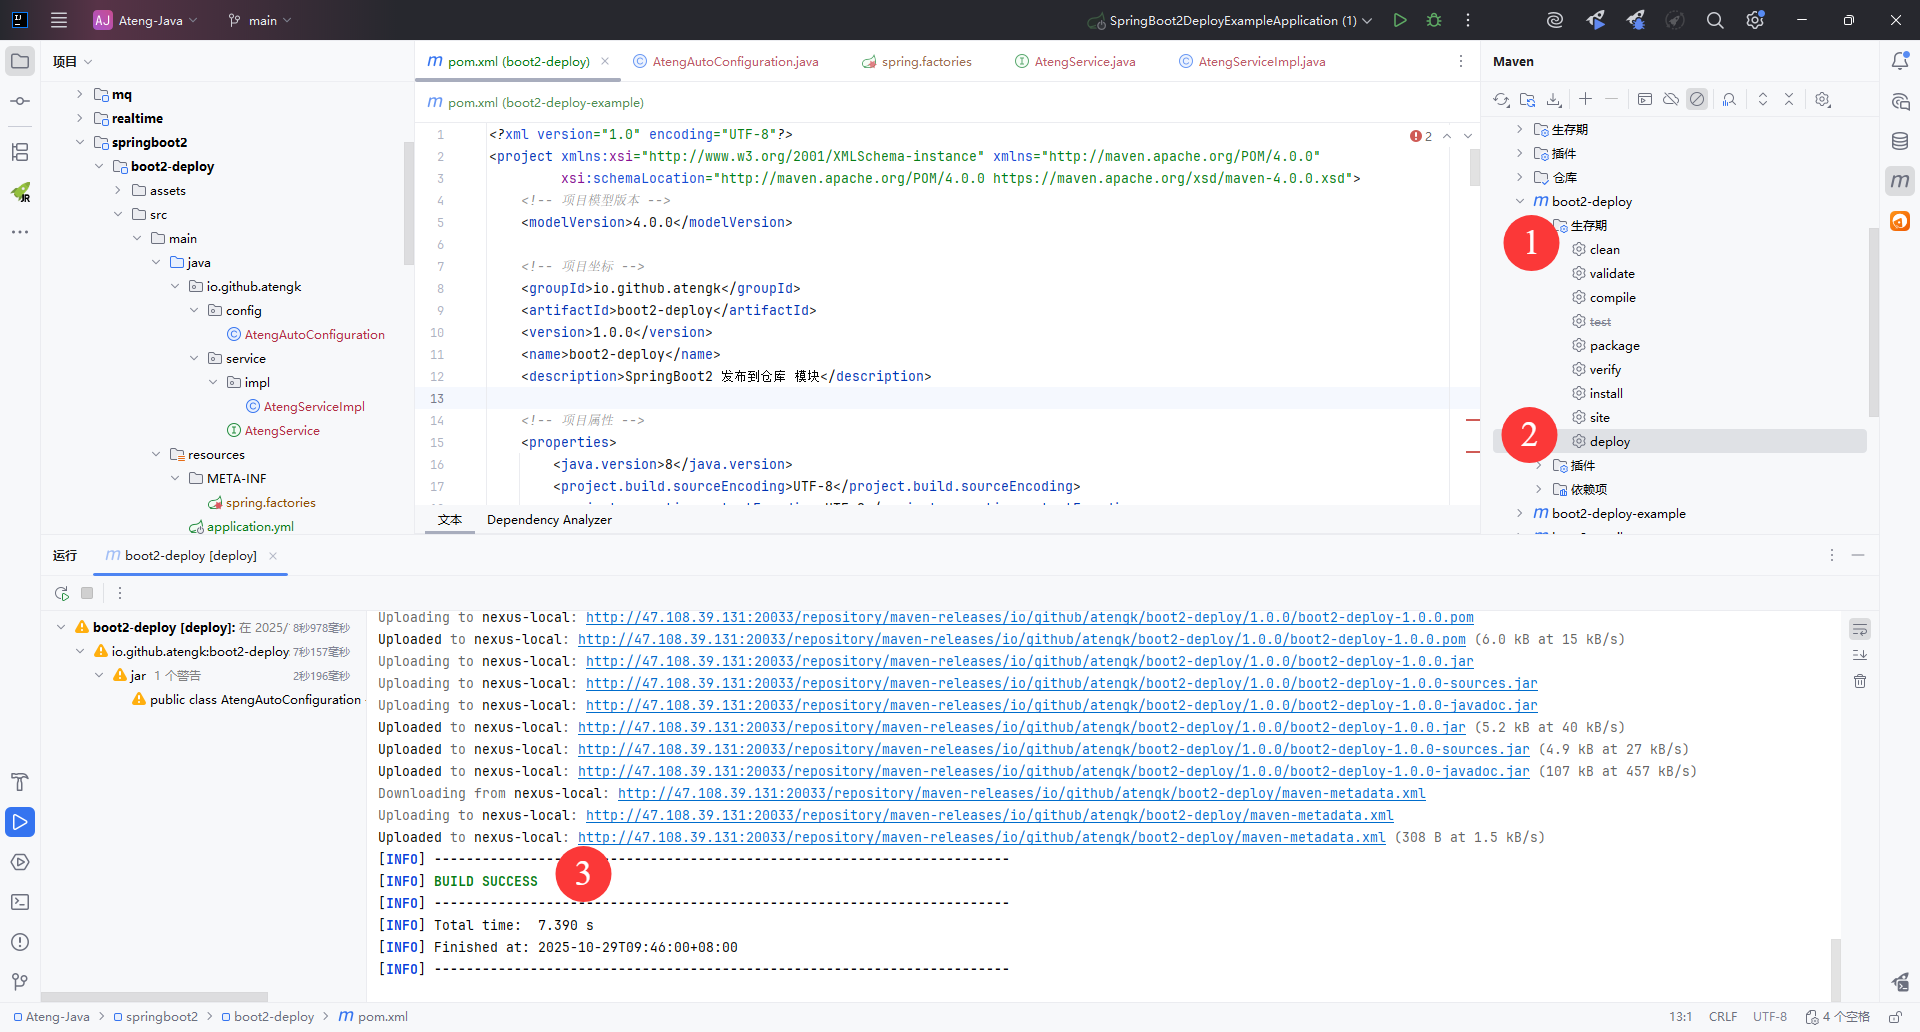Screen dimensions: 1920x1032
Task: Open Maven dependency analyzer search icon
Action: coord(1729,99)
